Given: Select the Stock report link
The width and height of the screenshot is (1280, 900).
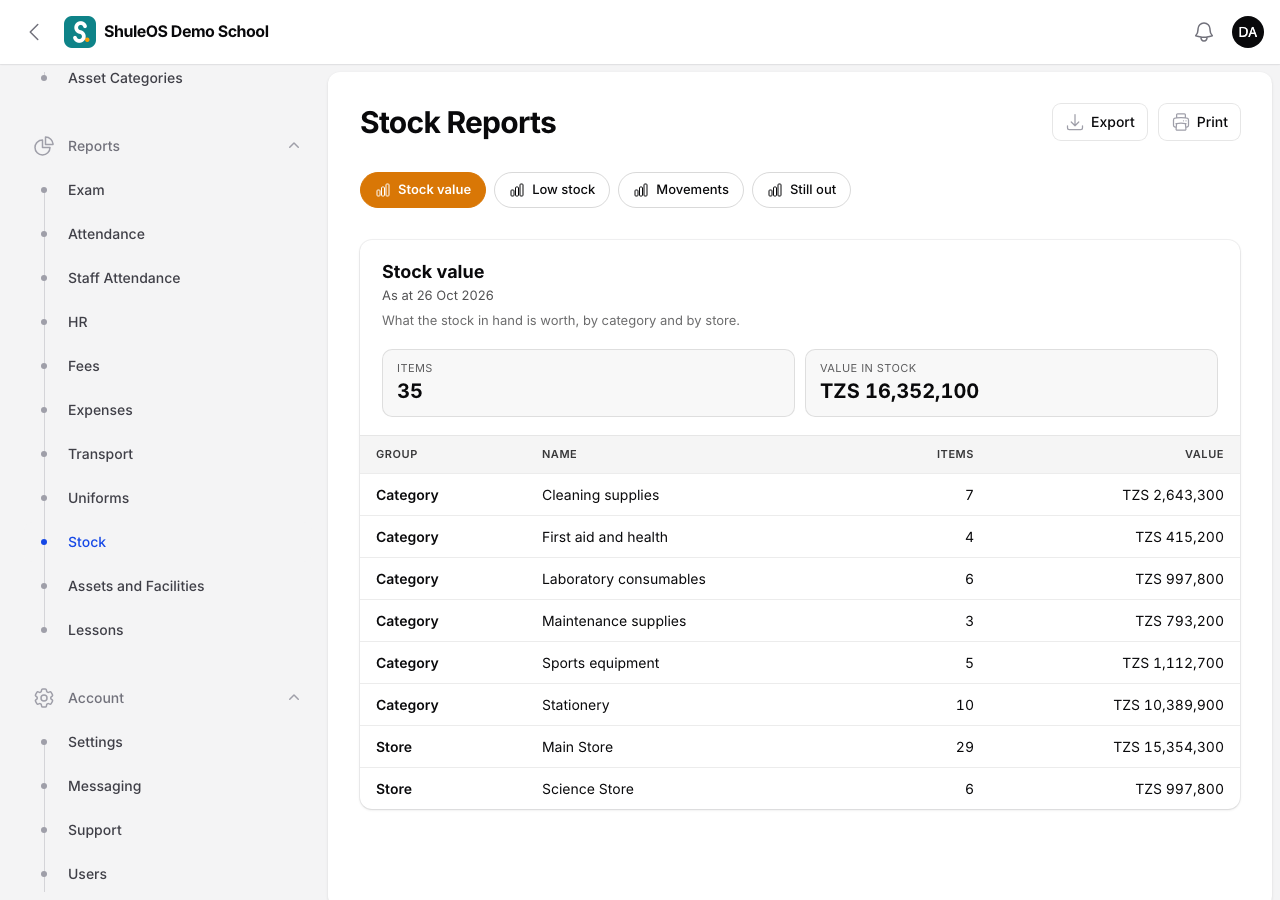Looking at the screenshot, I should [x=87, y=542].
